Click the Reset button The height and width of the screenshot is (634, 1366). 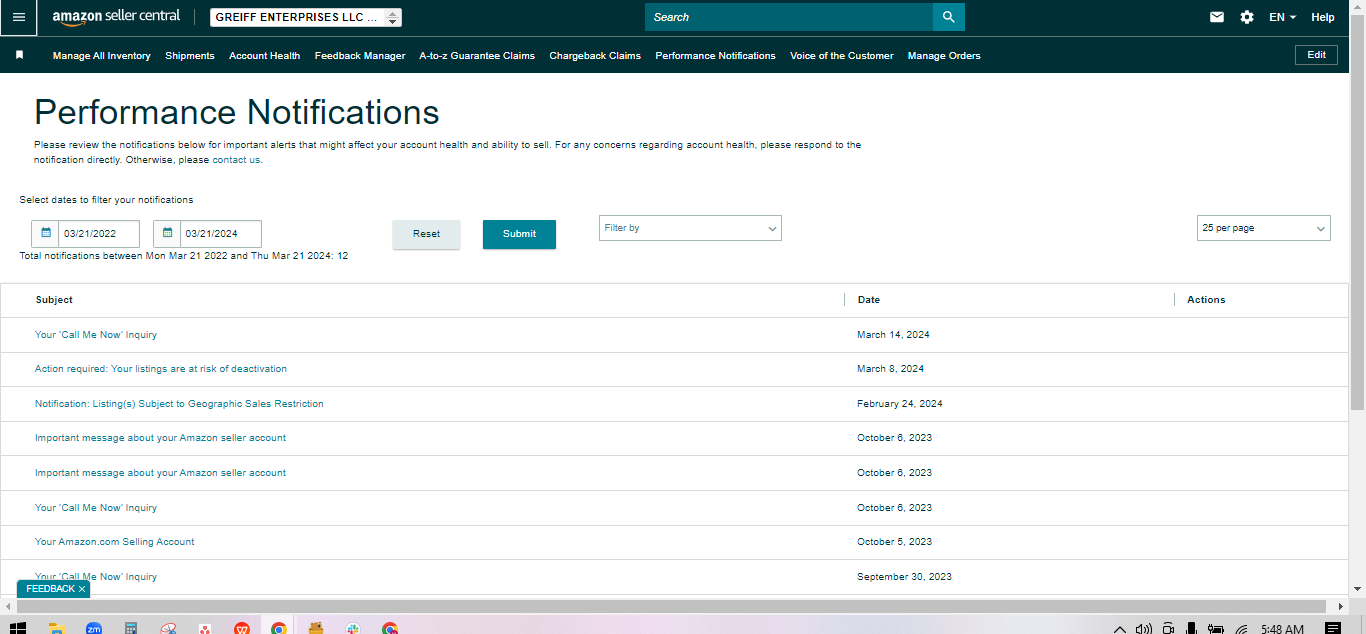pos(426,234)
